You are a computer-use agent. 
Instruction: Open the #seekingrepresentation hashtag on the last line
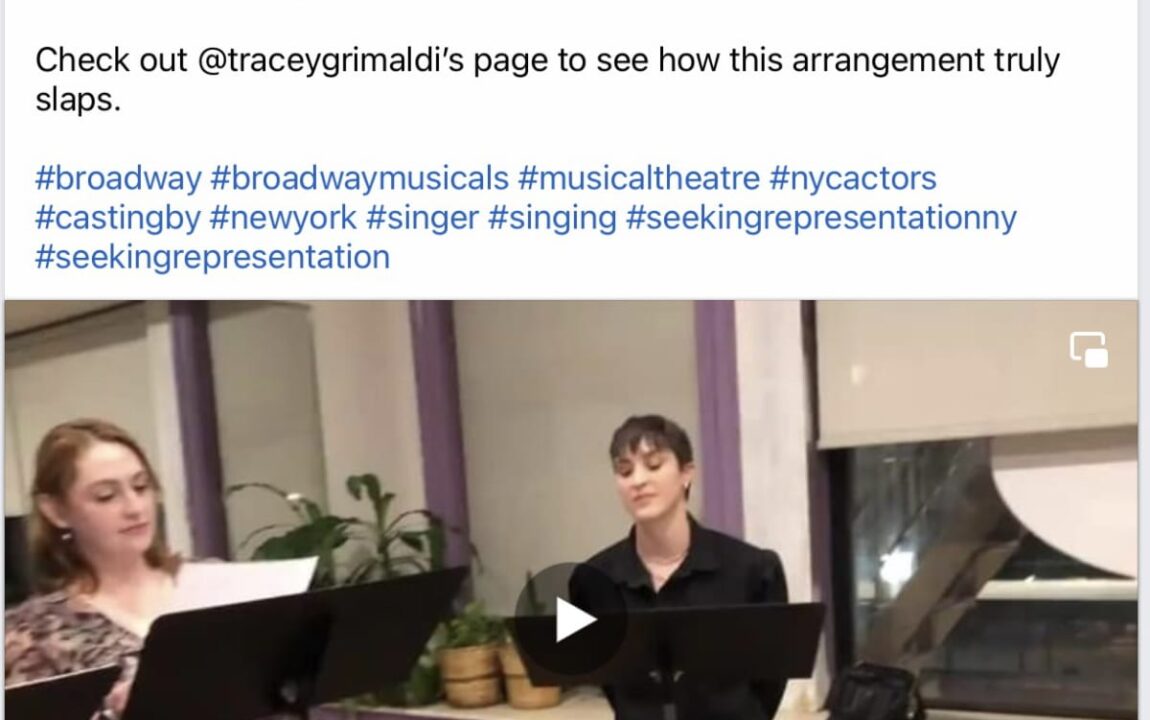tap(213, 257)
